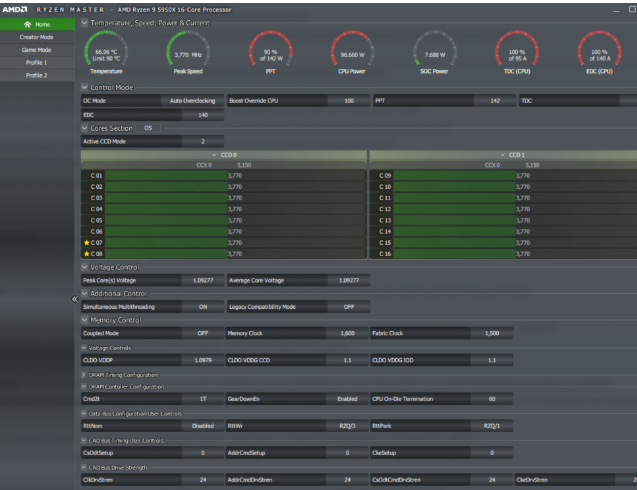The height and width of the screenshot is (490, 637).
Task: Click the AddrCmdSetup value 0
Action: click(347, 453)
